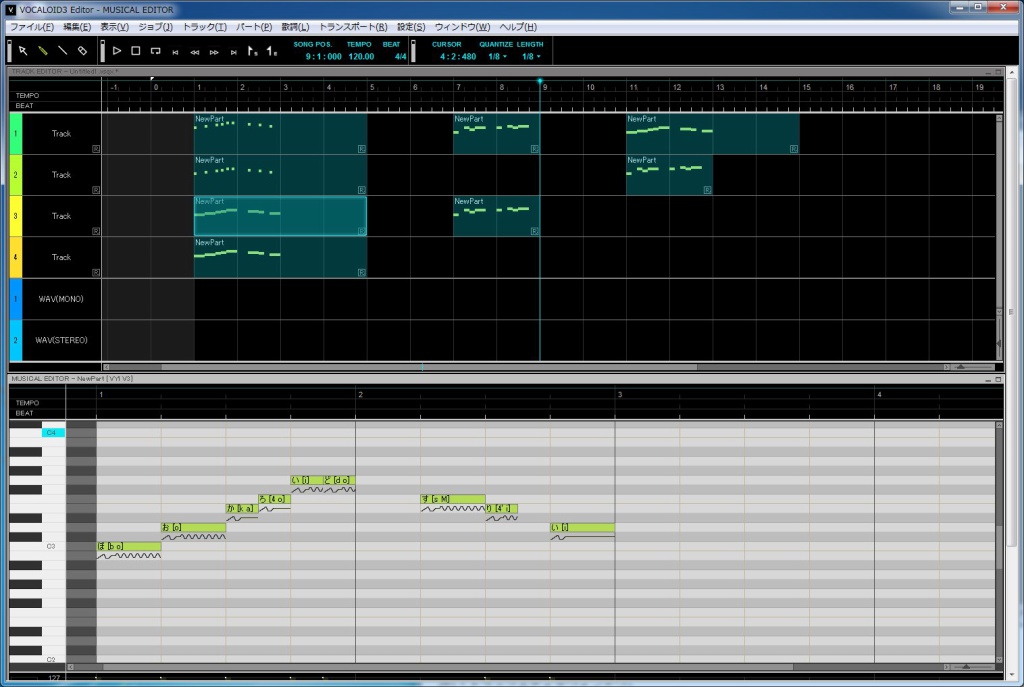Image resolution: width=1024 pixels, height=687 pixels.
Task: Select the WAV(MONO) track header
Action: 61,299
